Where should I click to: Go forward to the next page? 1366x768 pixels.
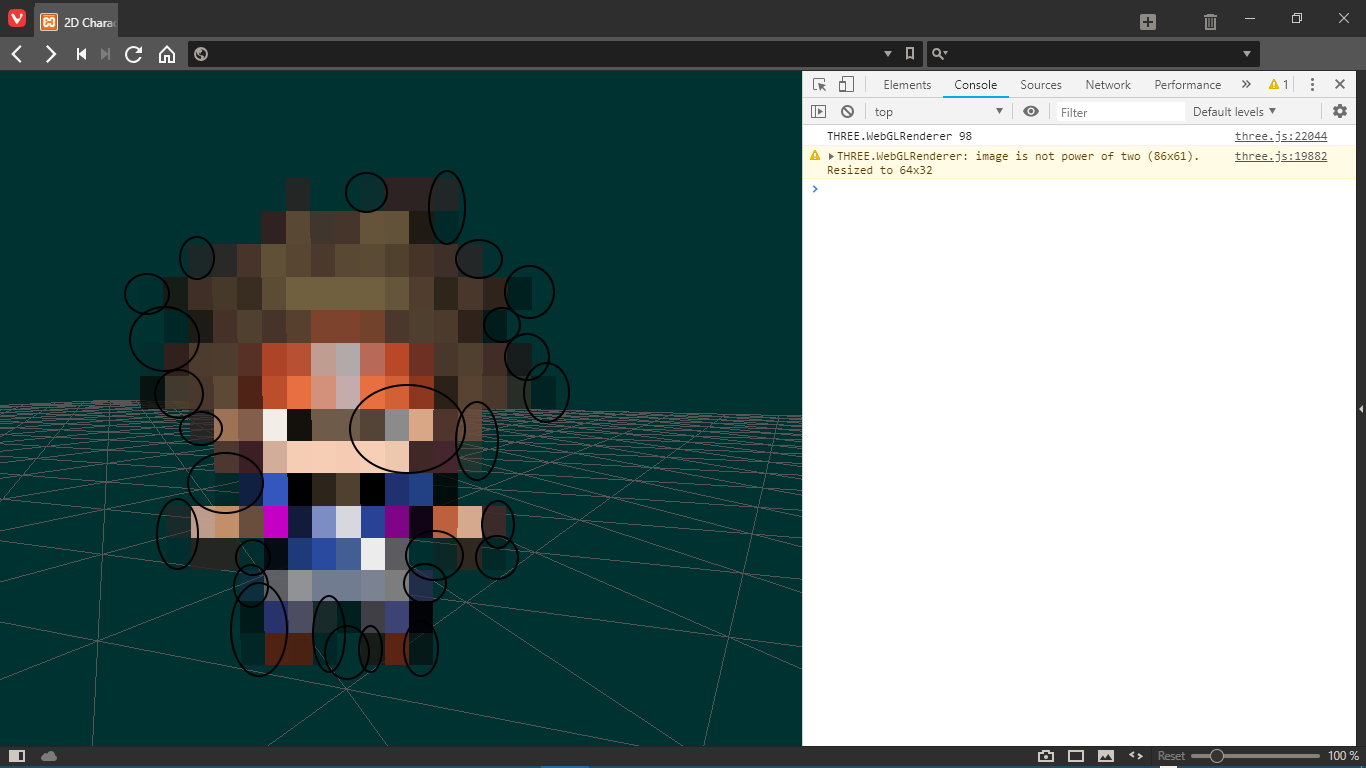(x=50, y=54)
